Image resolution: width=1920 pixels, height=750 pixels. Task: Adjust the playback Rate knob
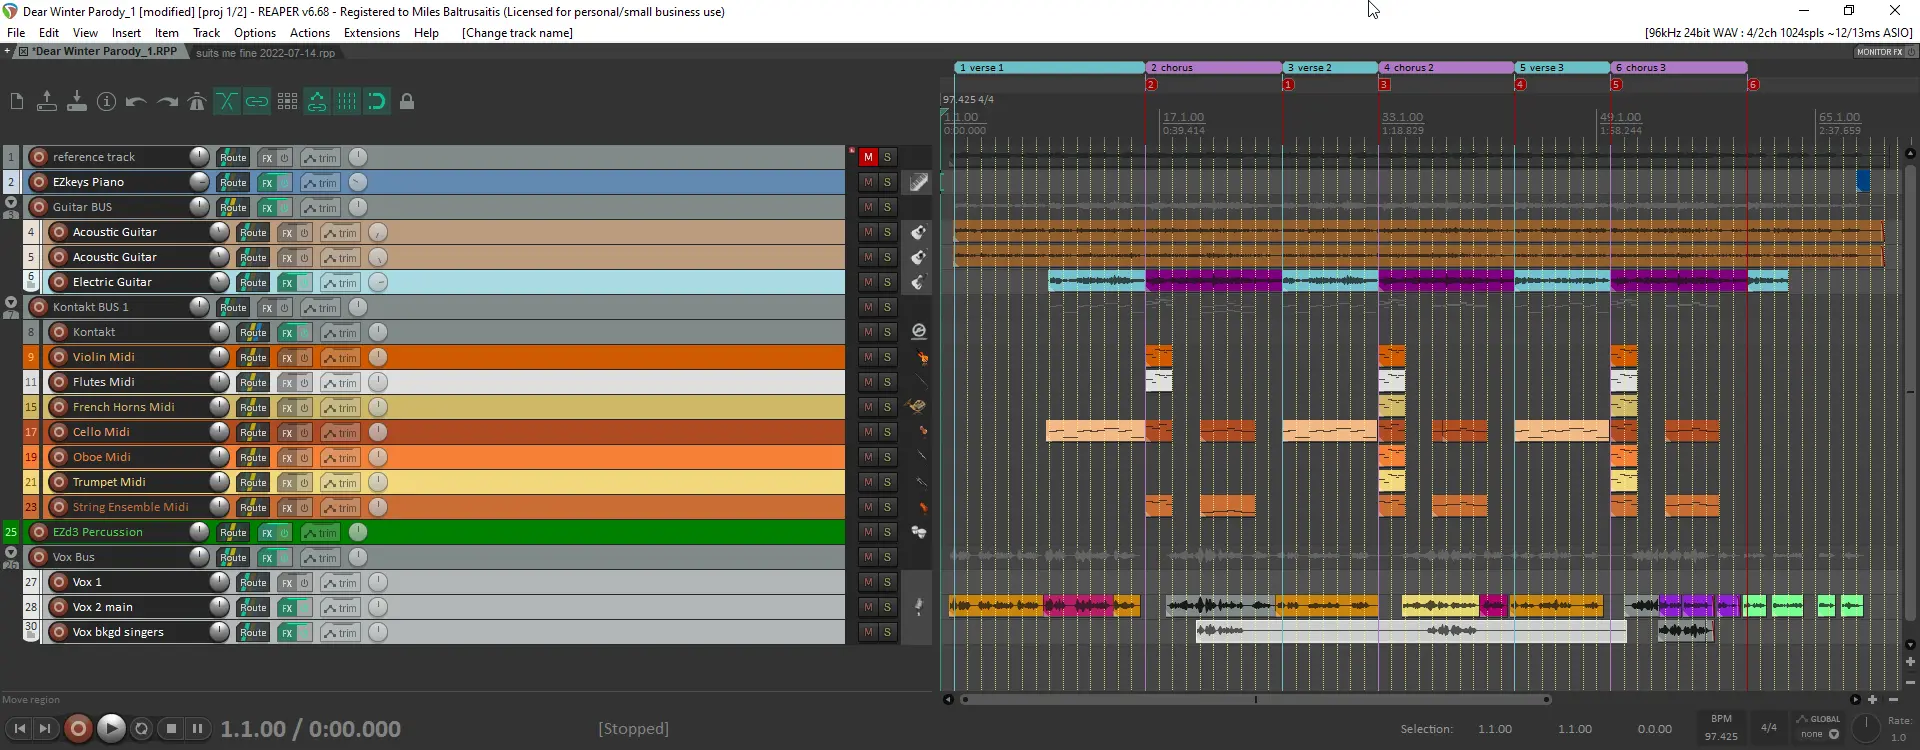(1865, 728)
